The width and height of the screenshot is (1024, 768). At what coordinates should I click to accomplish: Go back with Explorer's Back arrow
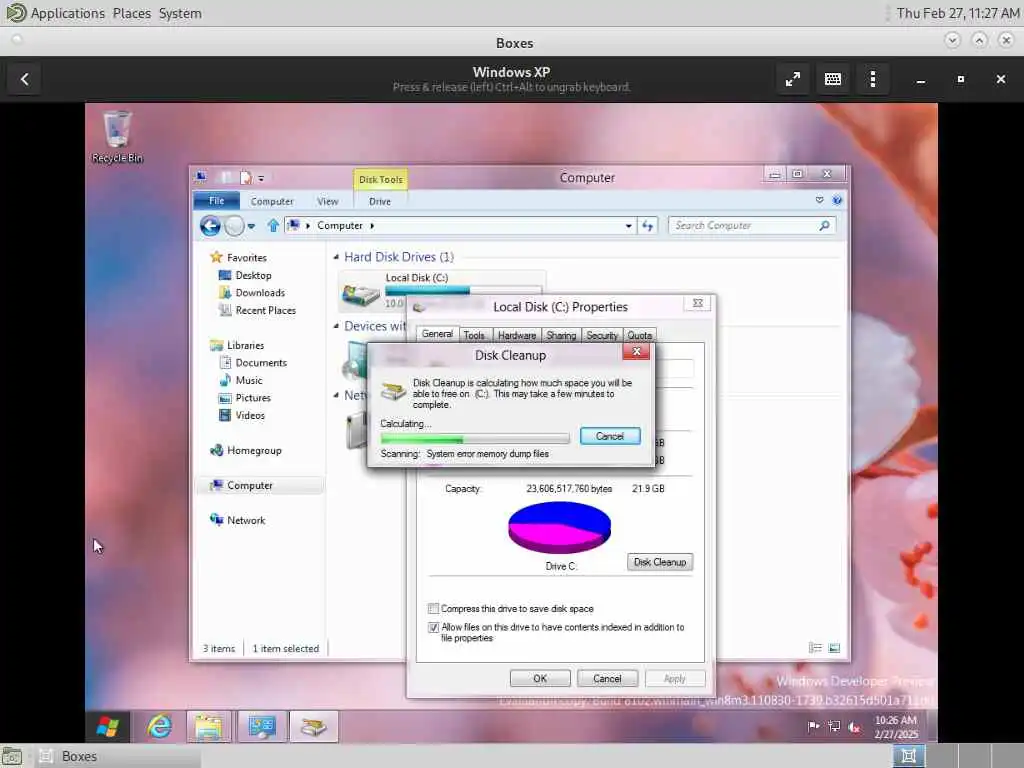(210, 226)
